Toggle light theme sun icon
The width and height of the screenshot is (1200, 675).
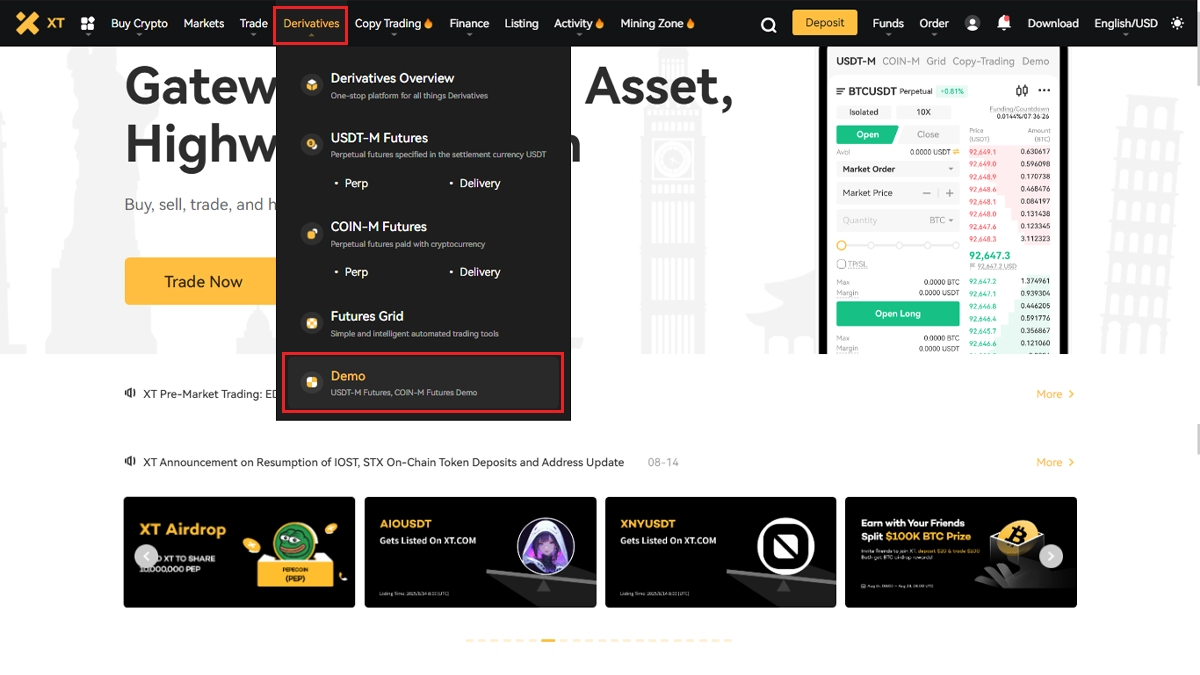click(x=1177, y=23)
